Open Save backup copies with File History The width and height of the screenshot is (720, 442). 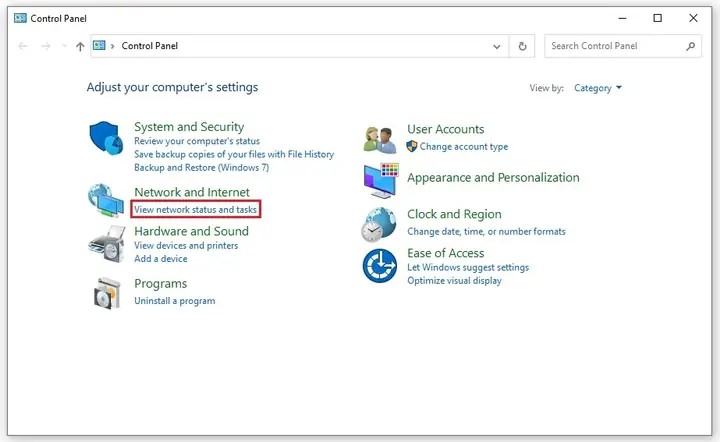[x=234, y=154]
